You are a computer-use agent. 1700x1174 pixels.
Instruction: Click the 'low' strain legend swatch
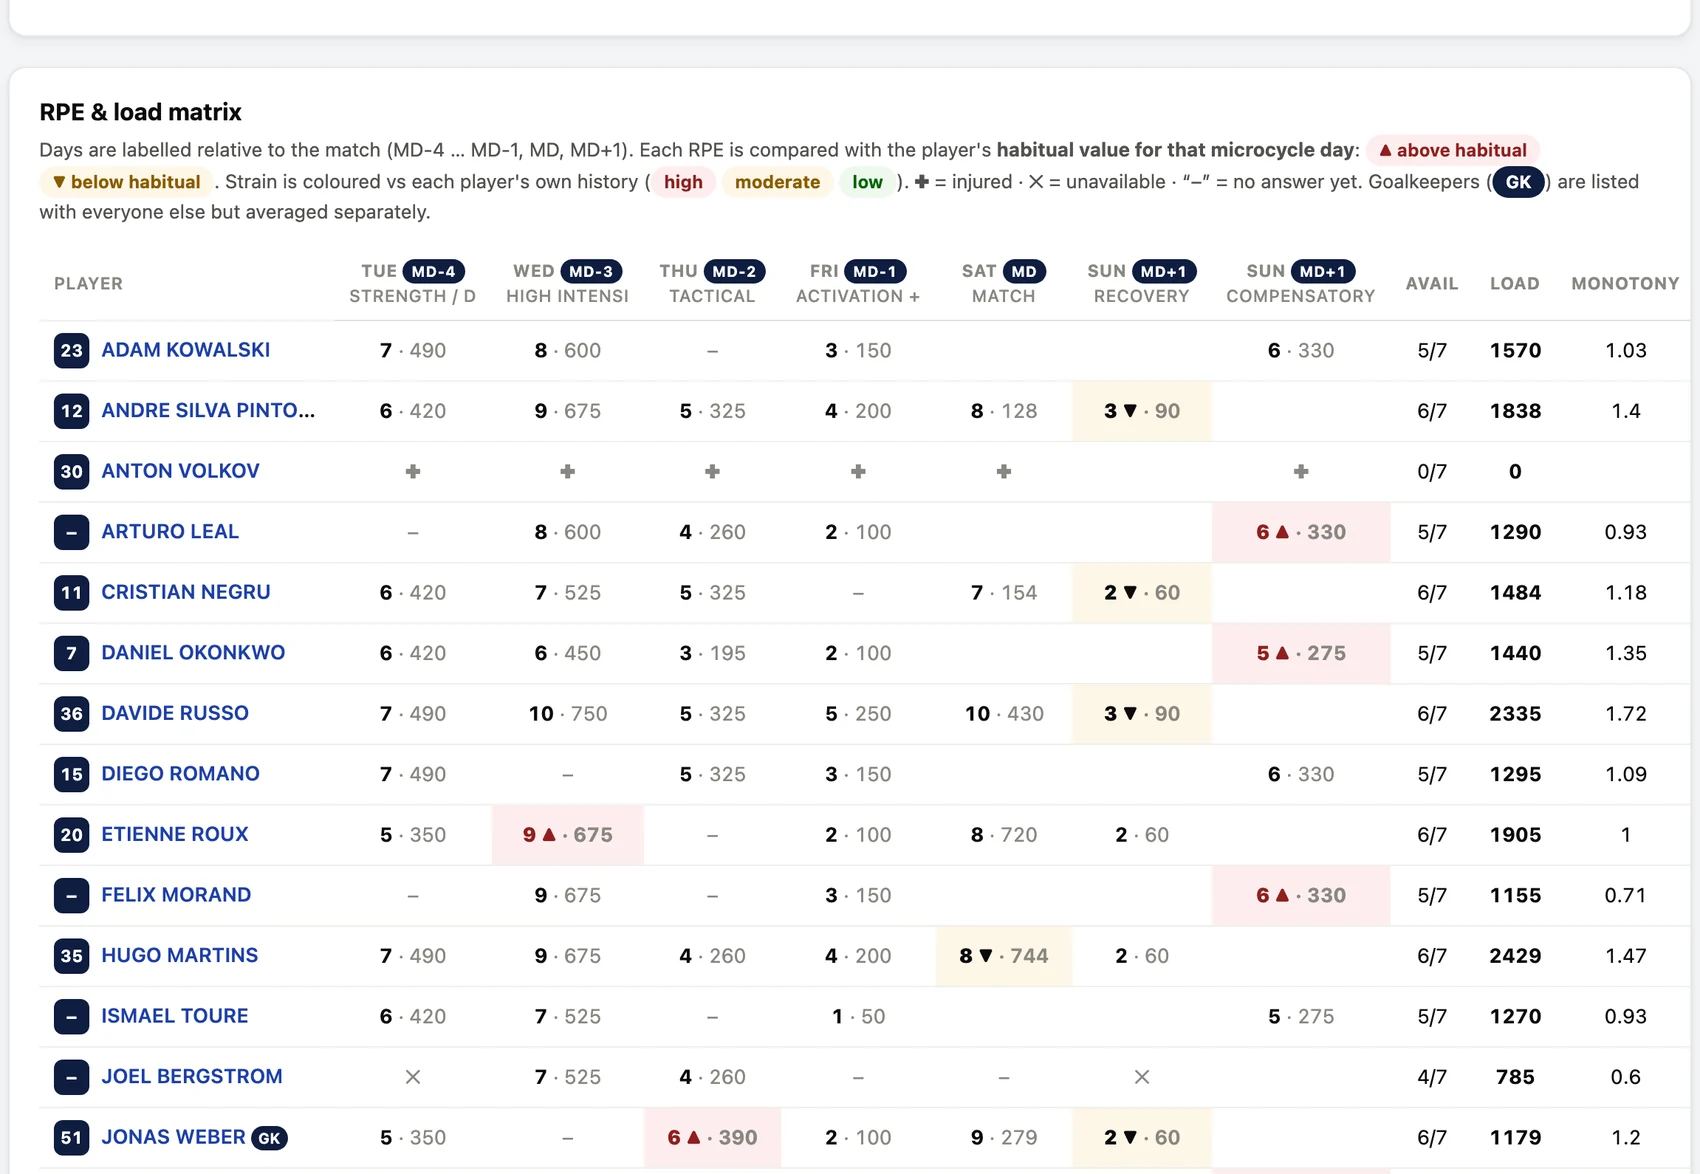coord(867,182)
